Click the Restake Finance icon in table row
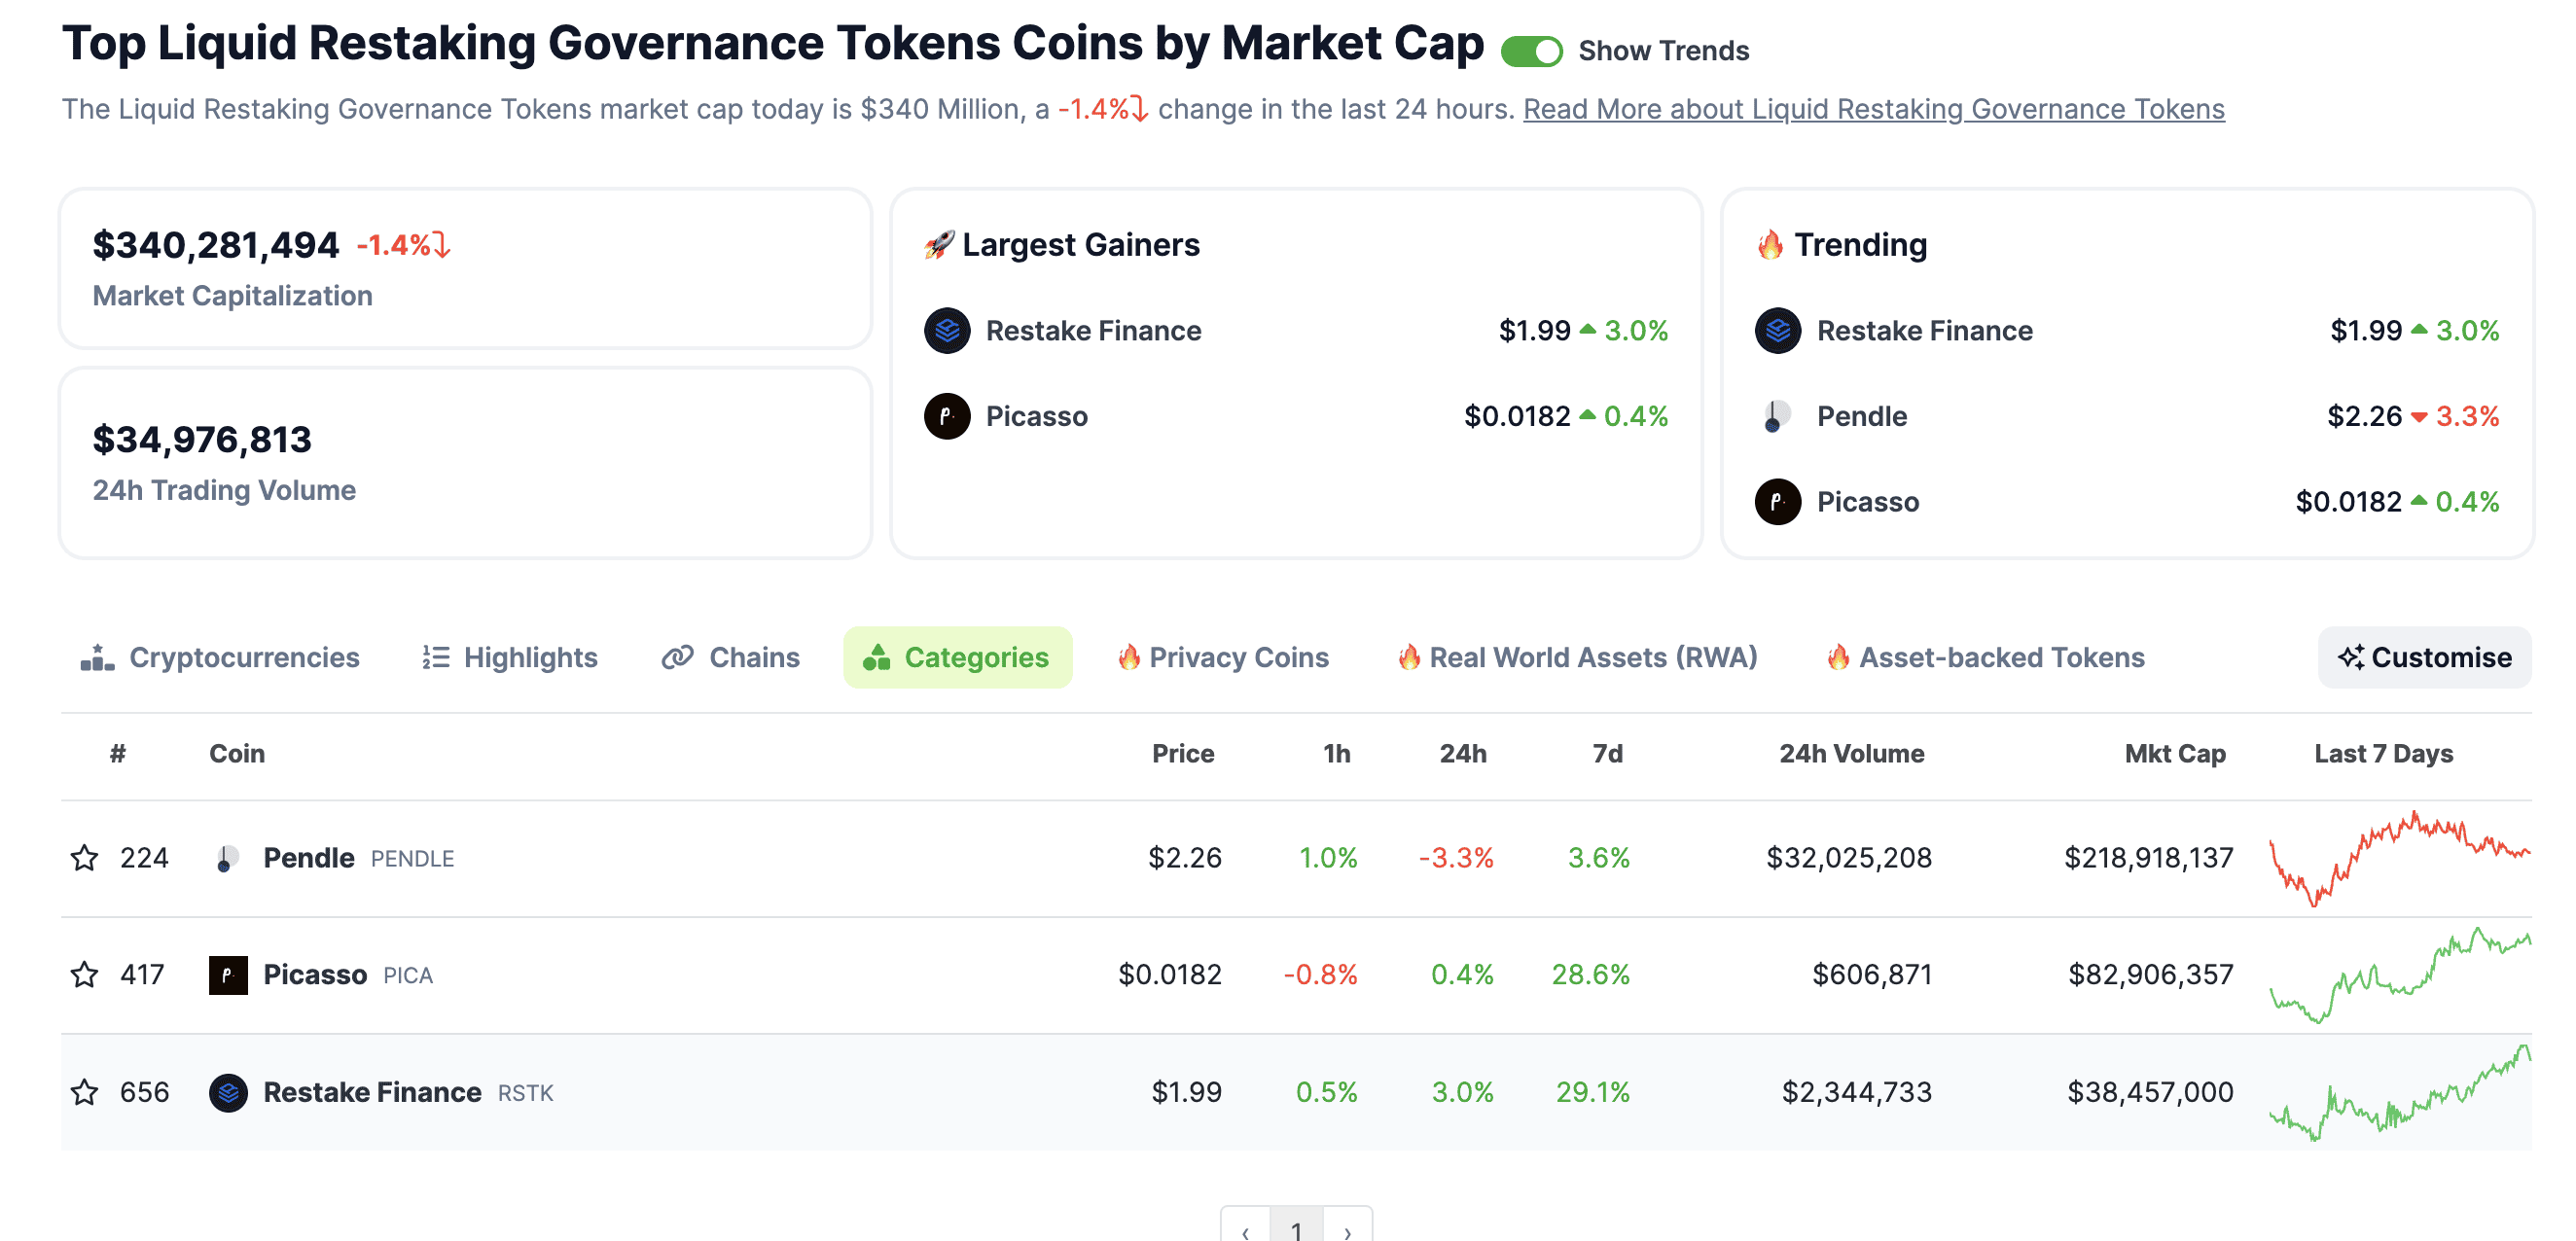Image resolution: width=2576 pixels, height=1241 pixels. [x=228, y=1092]
